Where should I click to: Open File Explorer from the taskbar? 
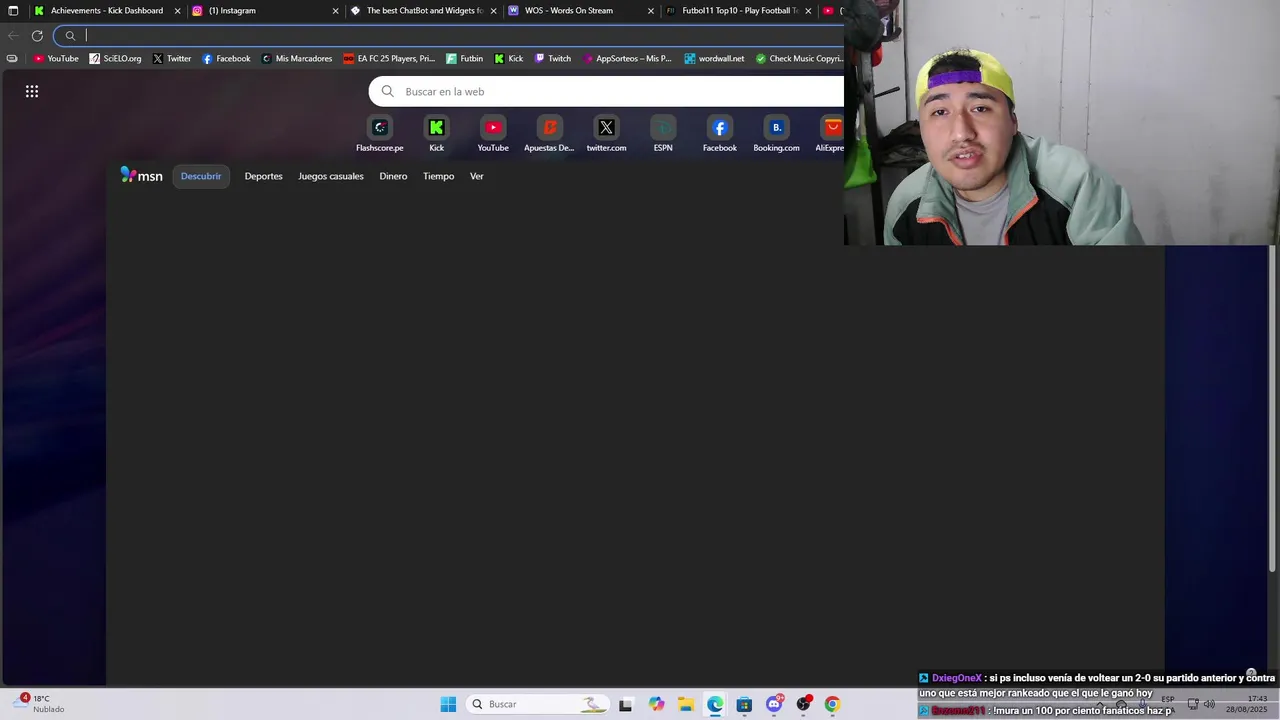click(686, 704)
